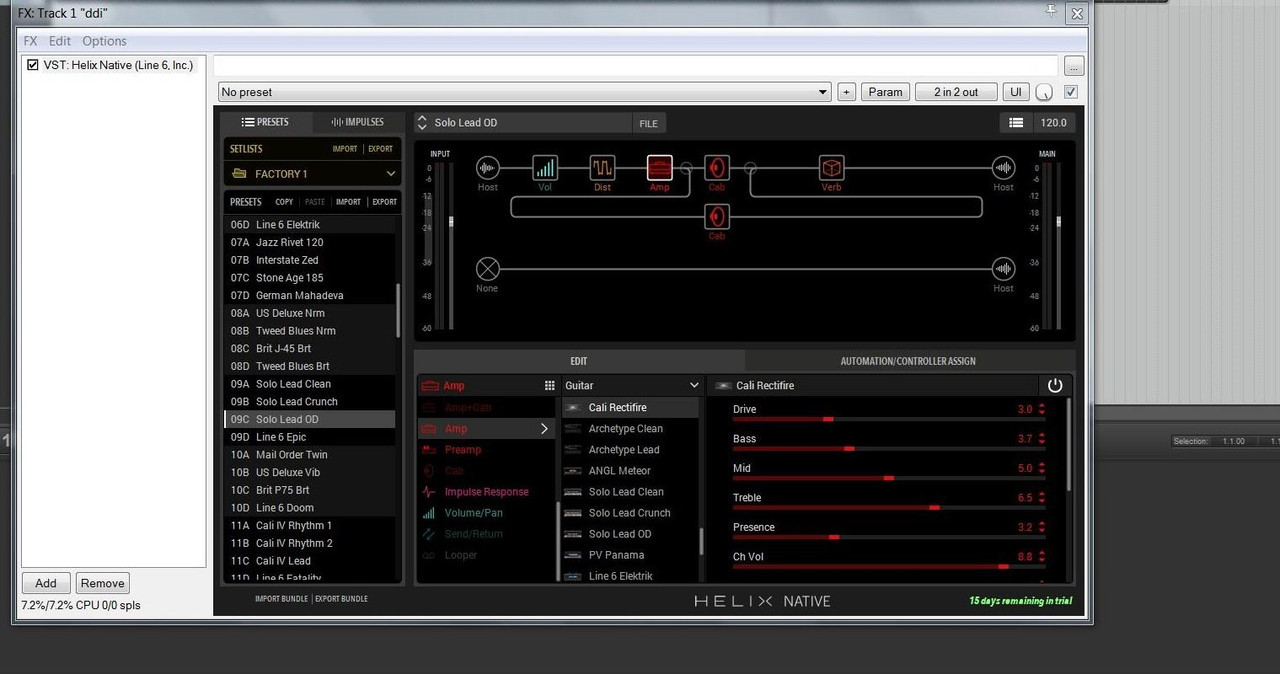Click the Bass value stepper arrows
This screenshot has height=674, width=1280.
tap(1041, 439)
